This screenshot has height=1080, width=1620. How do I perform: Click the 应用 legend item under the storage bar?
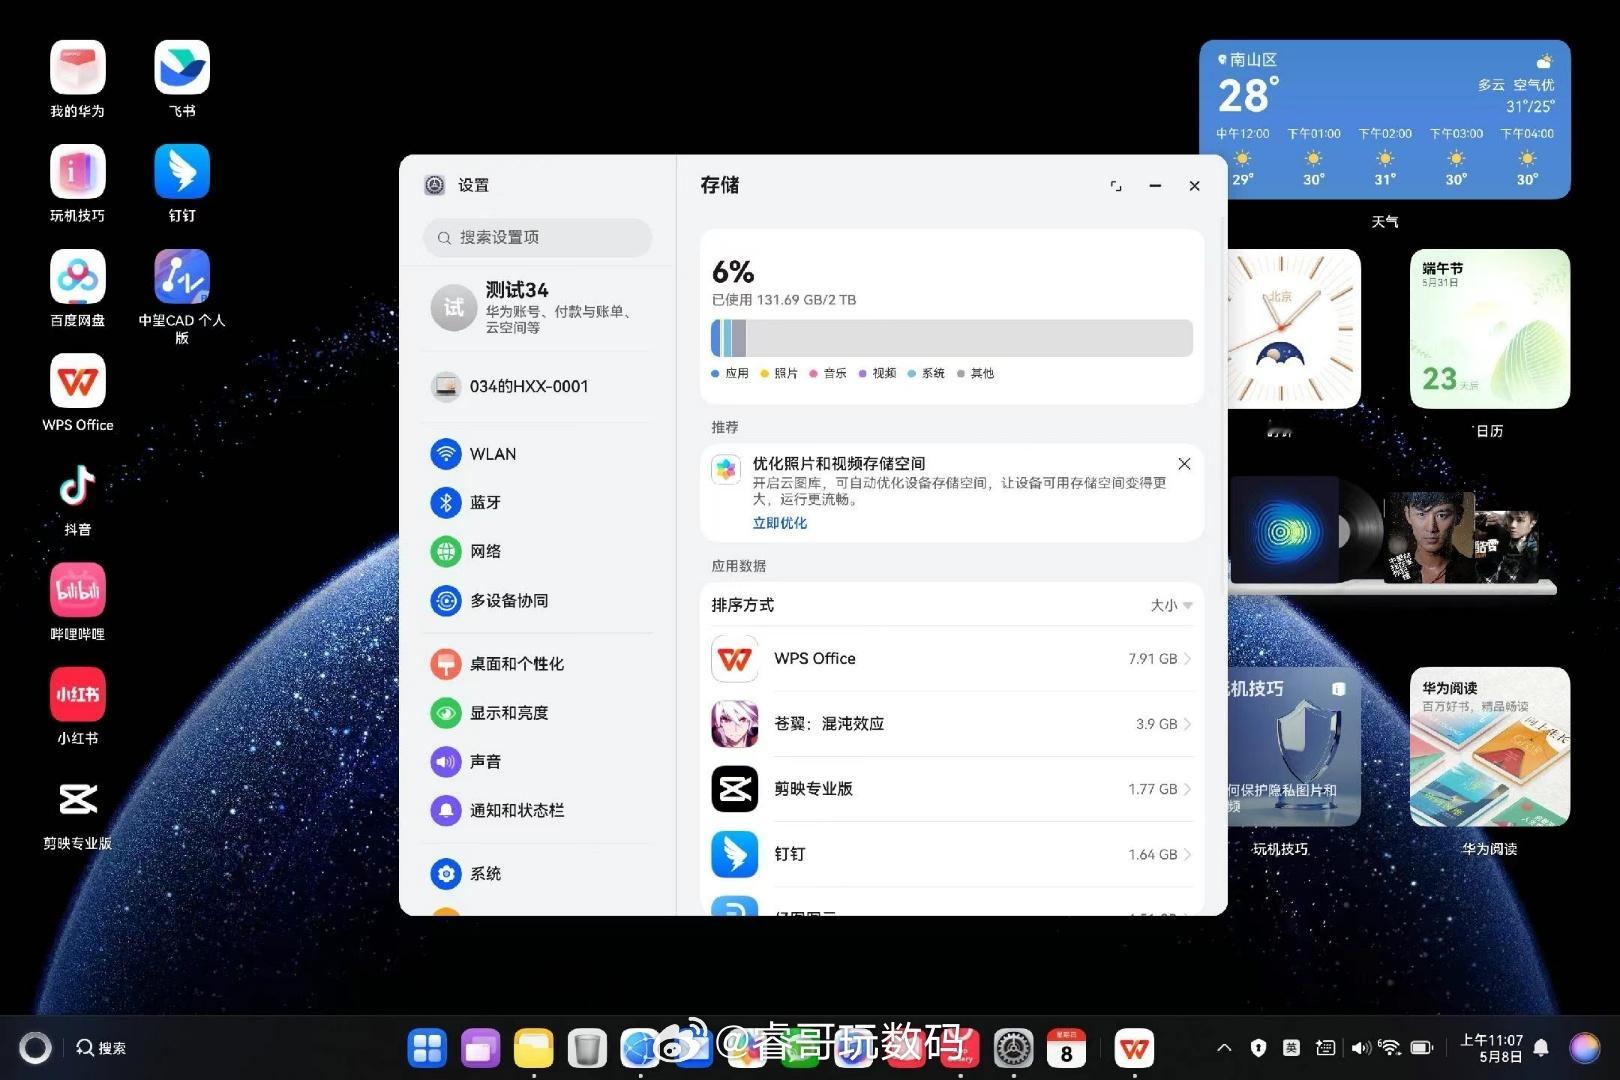click(730, 373)
